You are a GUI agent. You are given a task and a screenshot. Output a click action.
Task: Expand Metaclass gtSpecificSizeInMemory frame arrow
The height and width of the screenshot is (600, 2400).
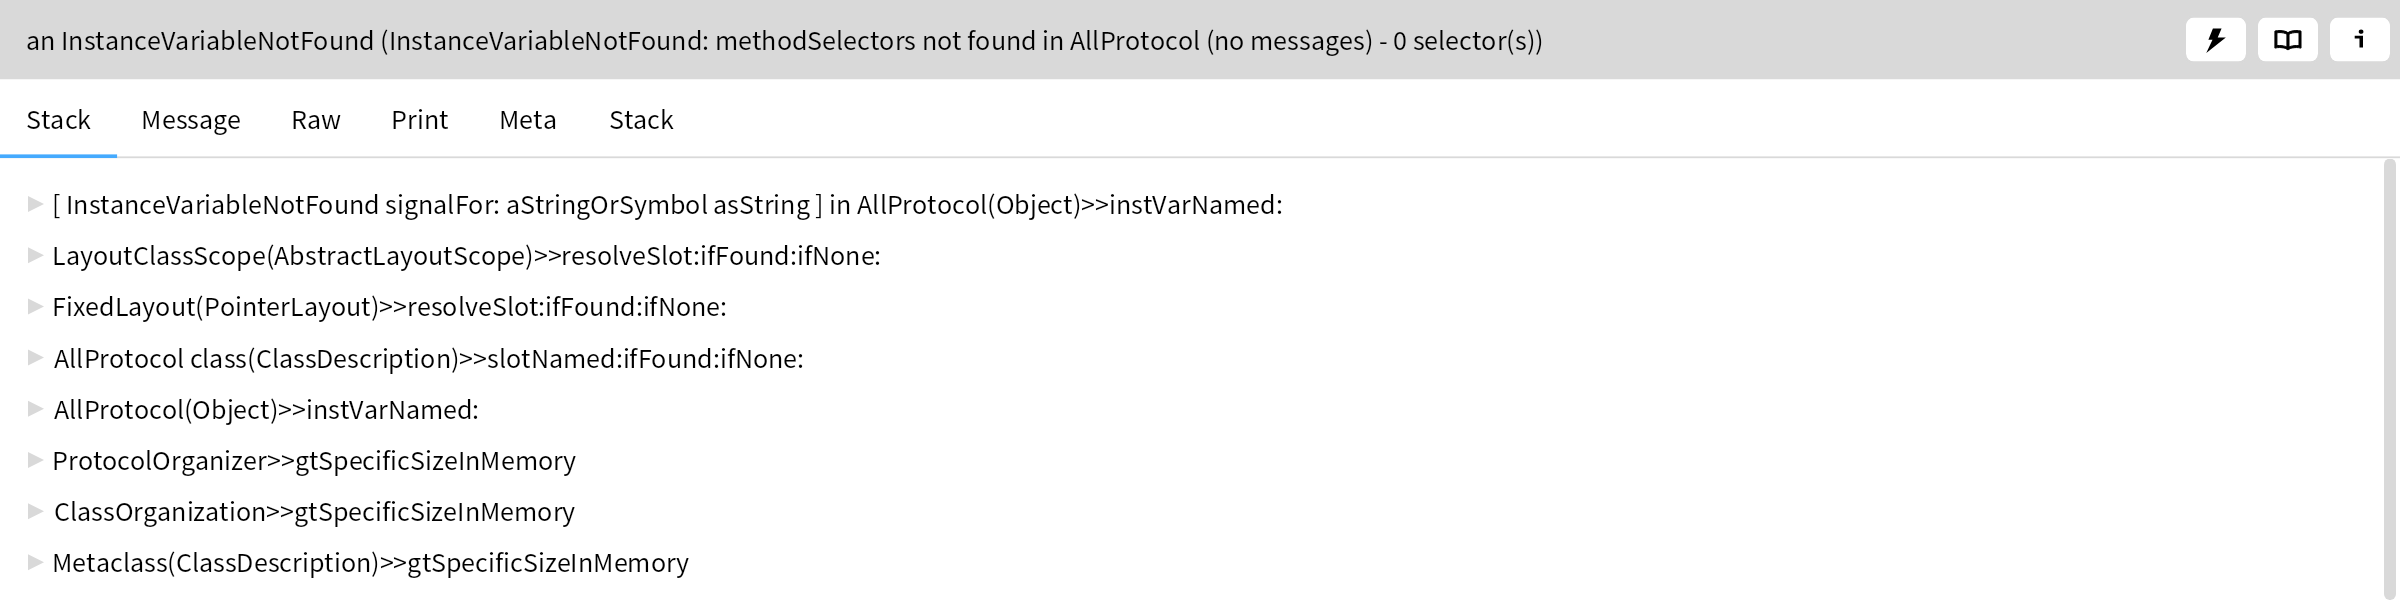(x=35, y=562)
